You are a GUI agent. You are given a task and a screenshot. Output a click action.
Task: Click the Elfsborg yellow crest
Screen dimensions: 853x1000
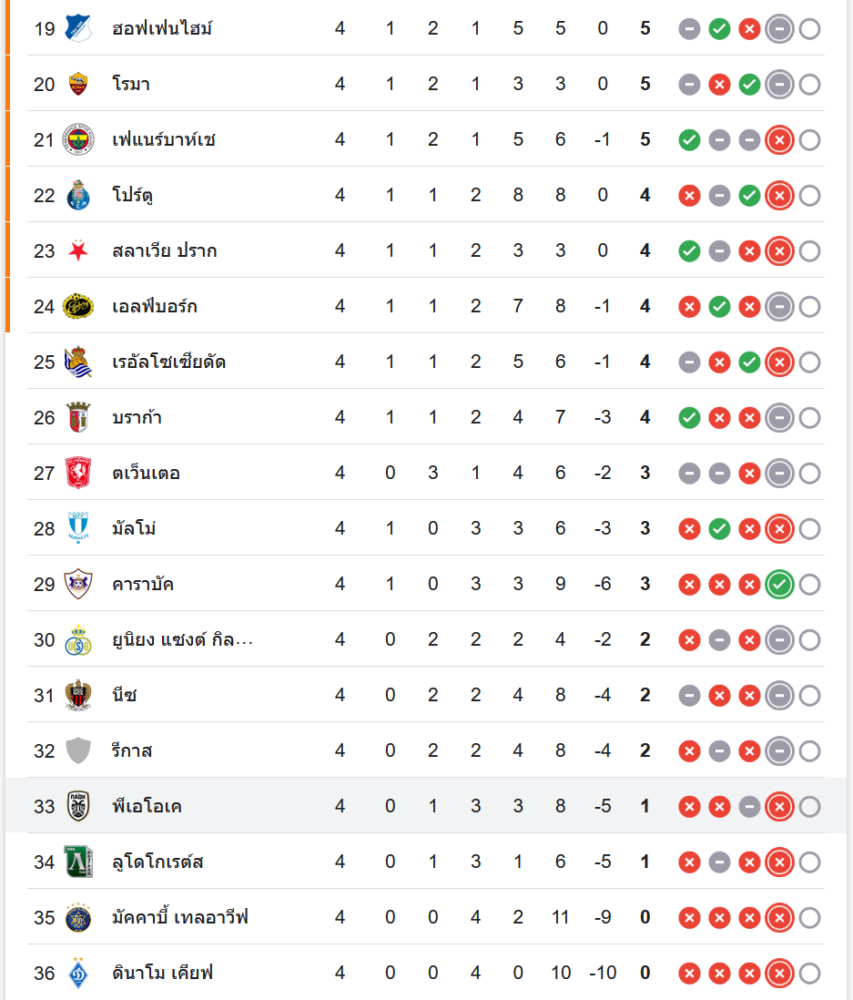click(78, 306)
